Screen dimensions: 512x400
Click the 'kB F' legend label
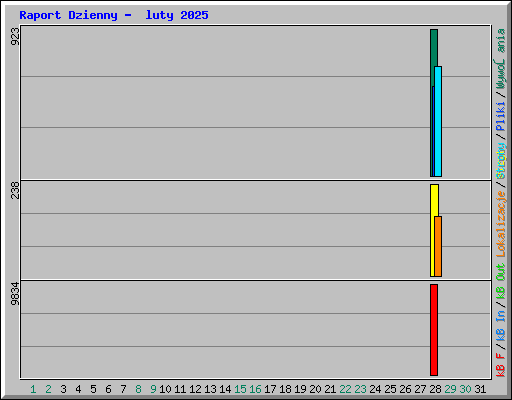coord(500,365)
